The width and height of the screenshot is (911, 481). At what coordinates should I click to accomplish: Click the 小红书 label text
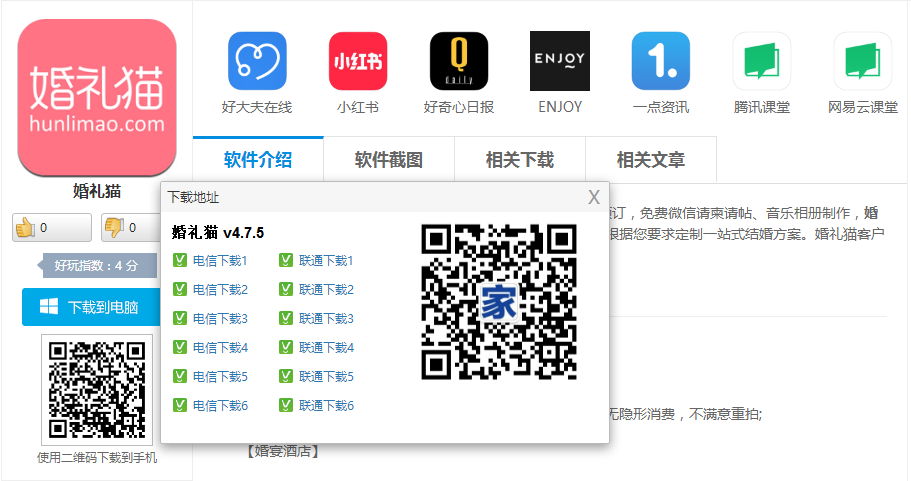[358, 107]
